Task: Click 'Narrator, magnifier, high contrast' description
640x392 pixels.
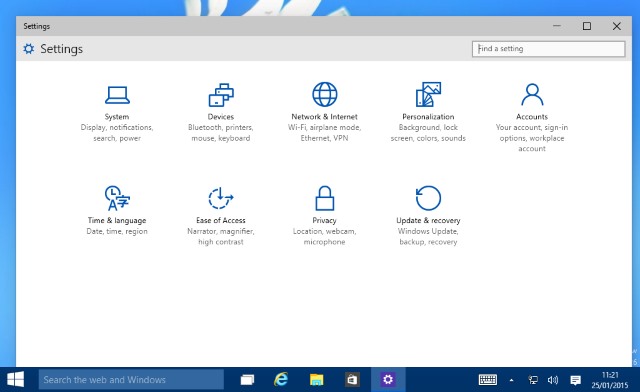Action: (x=221, y=236)
